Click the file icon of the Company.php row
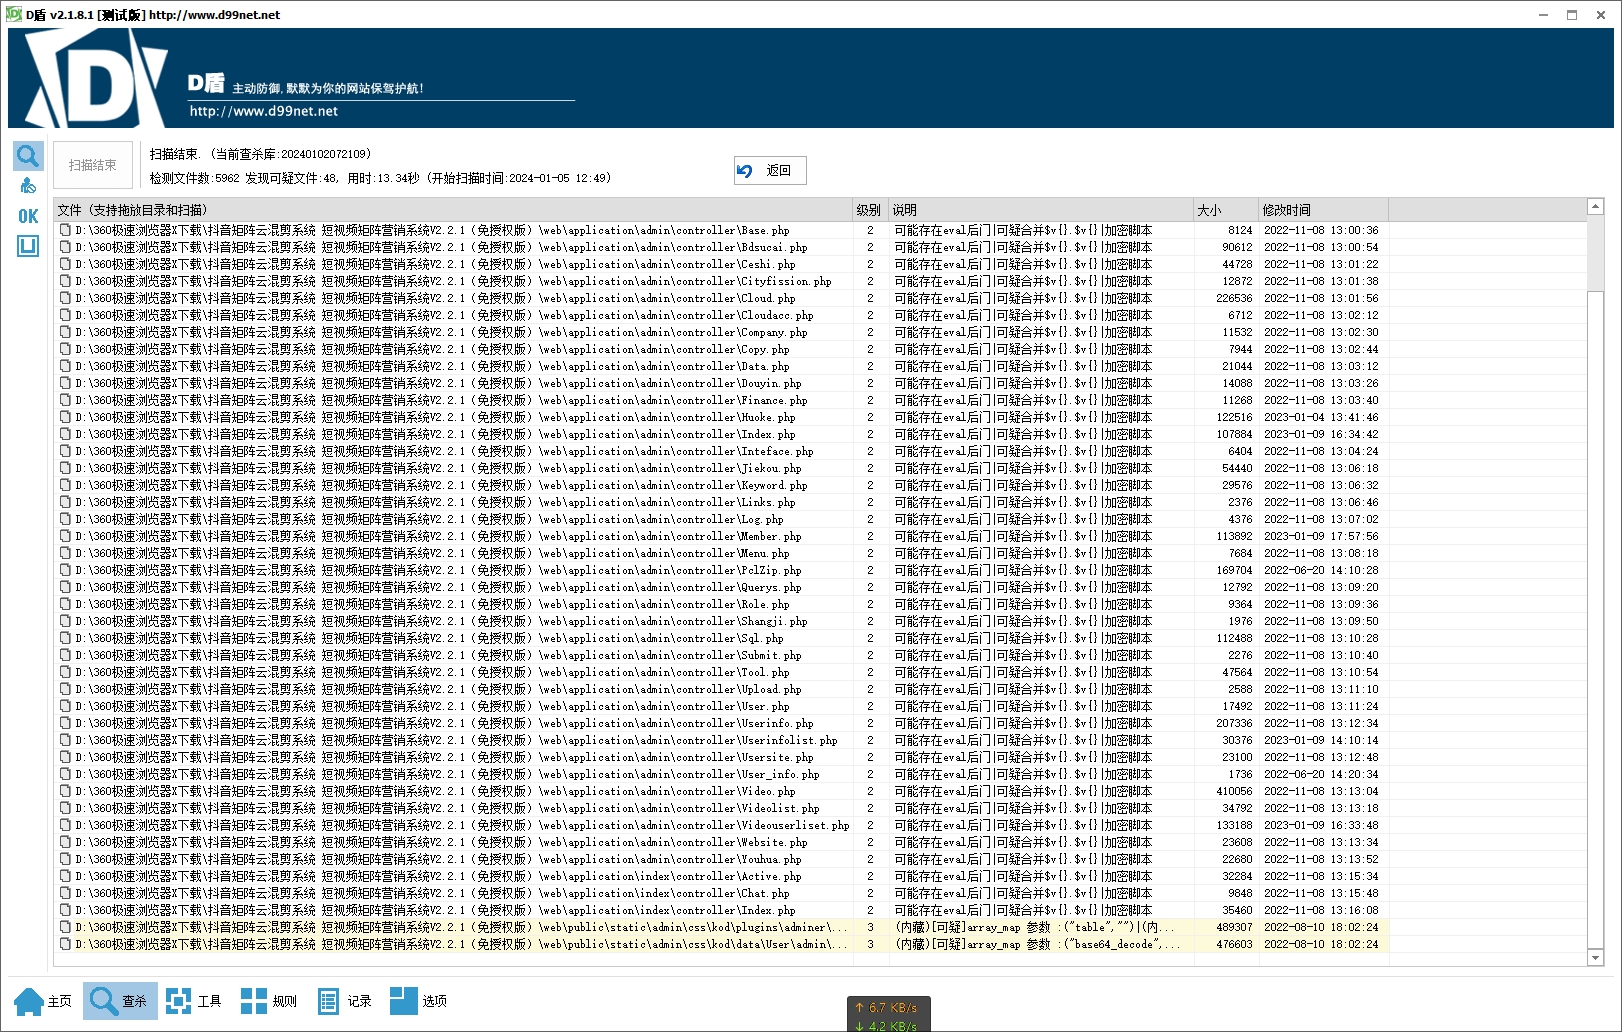Screen dimensions: 1622x1032 (x=65, y=332)
